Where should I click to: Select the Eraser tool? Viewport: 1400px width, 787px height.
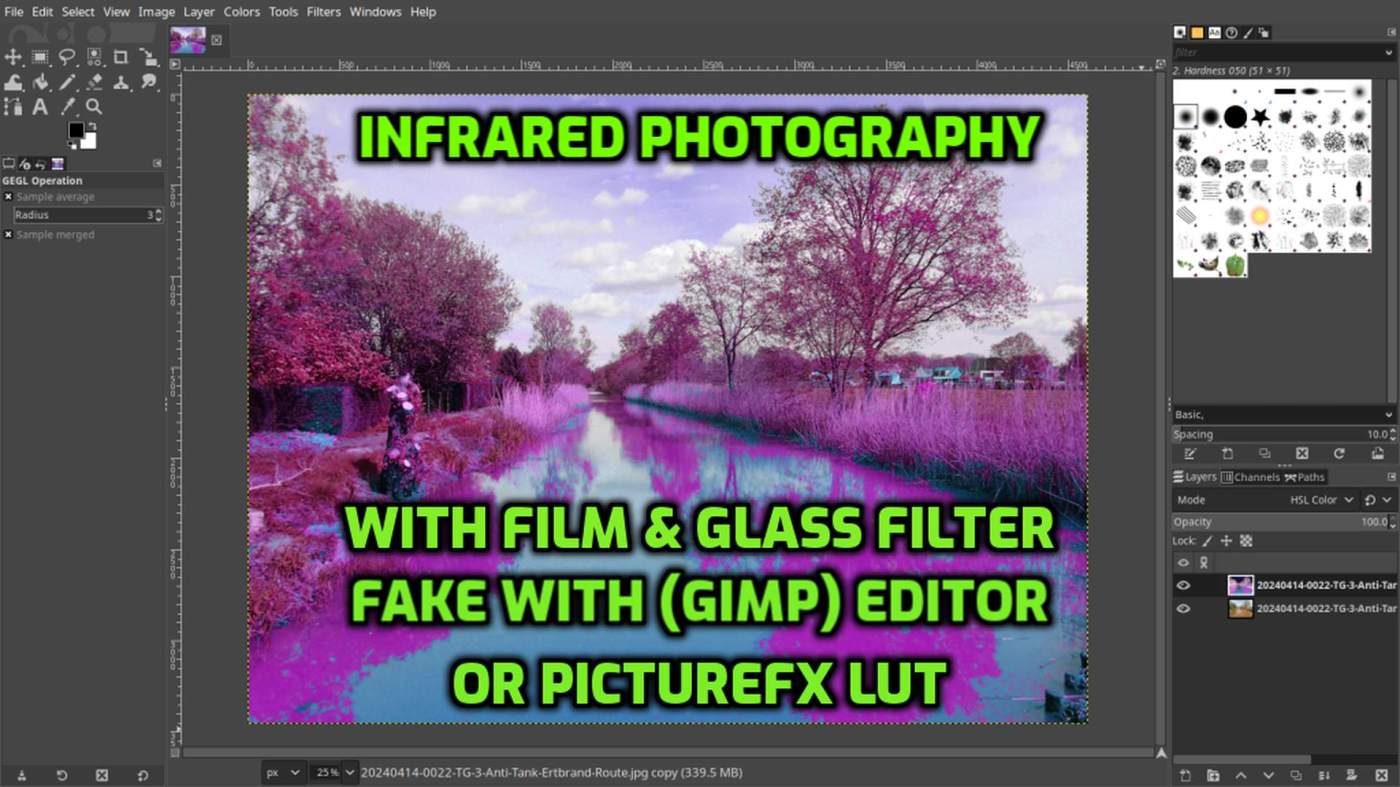point(94,82)
